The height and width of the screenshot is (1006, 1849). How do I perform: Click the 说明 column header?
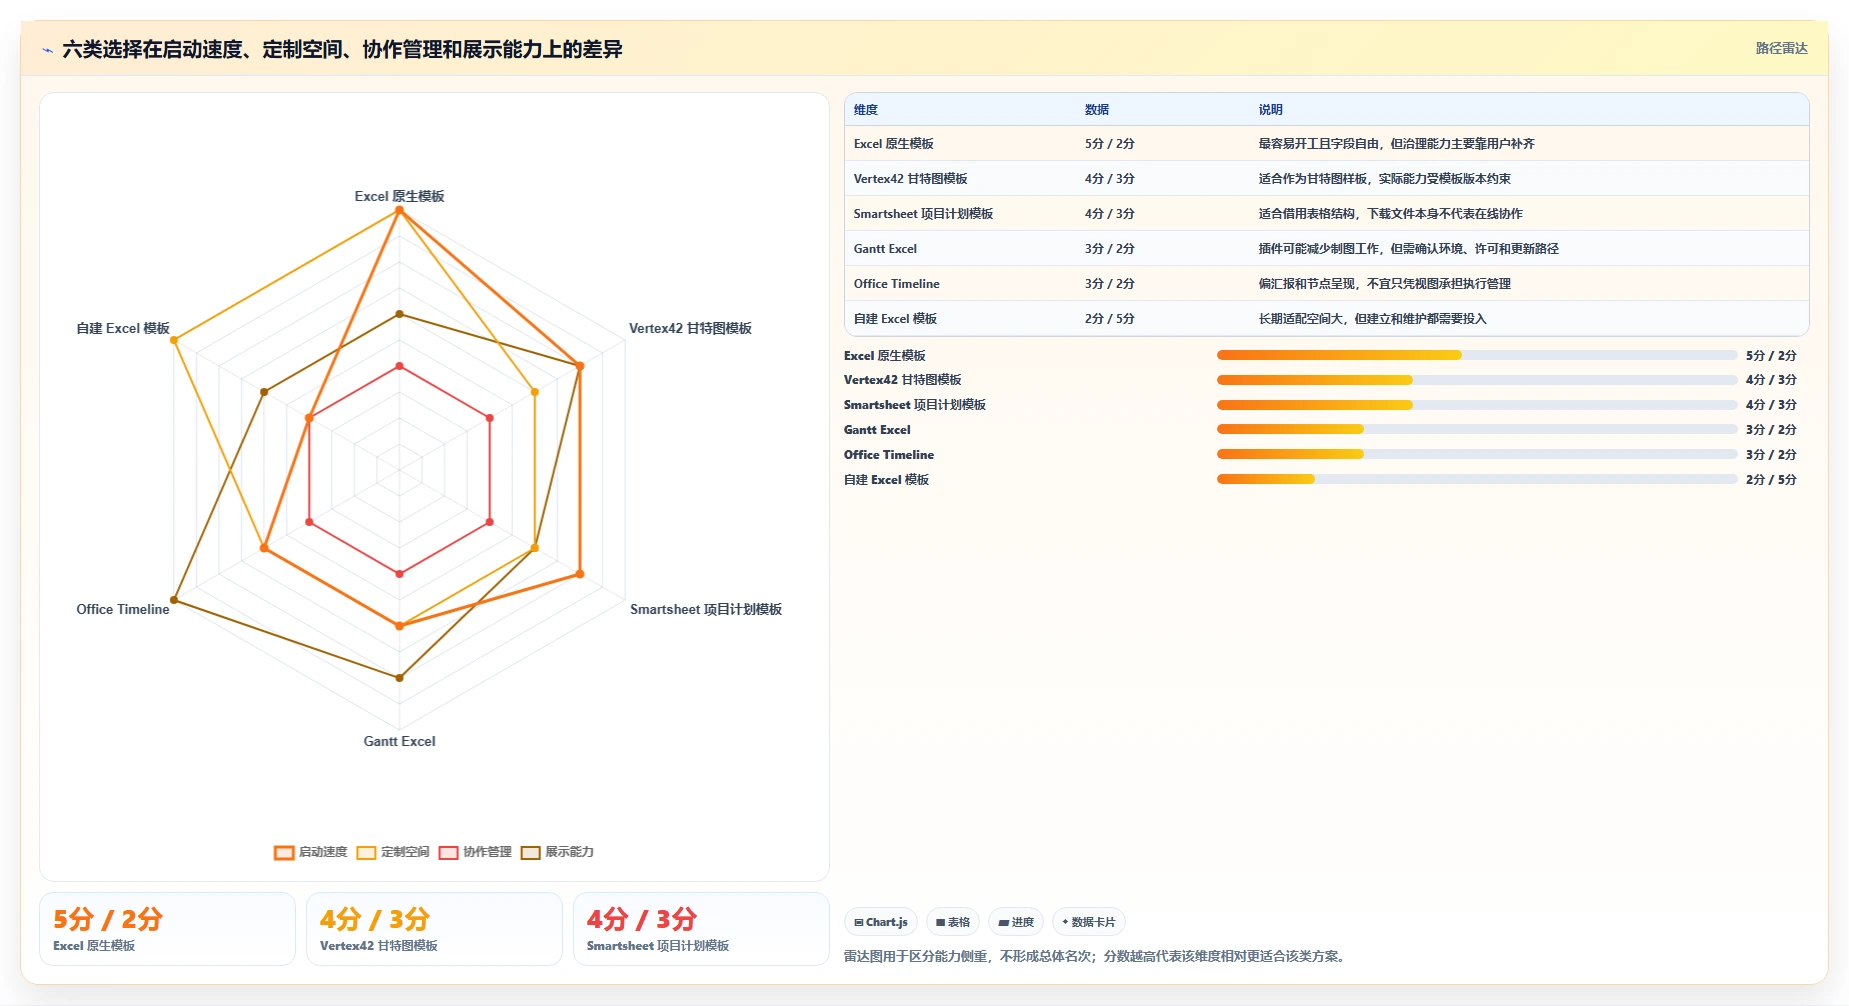point(1270,110)
